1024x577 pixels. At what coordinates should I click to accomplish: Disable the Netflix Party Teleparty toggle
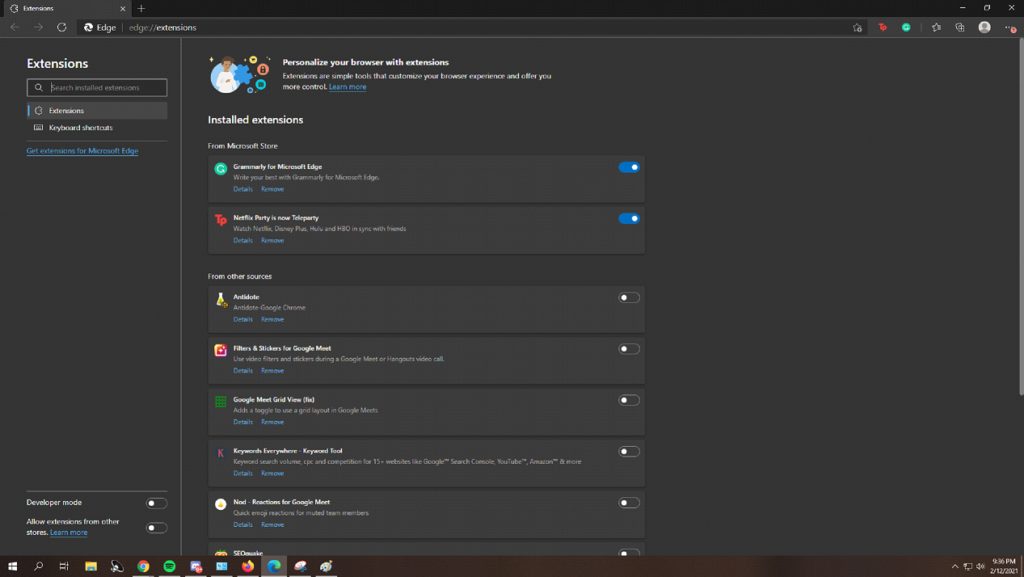(x=629, y=219)
